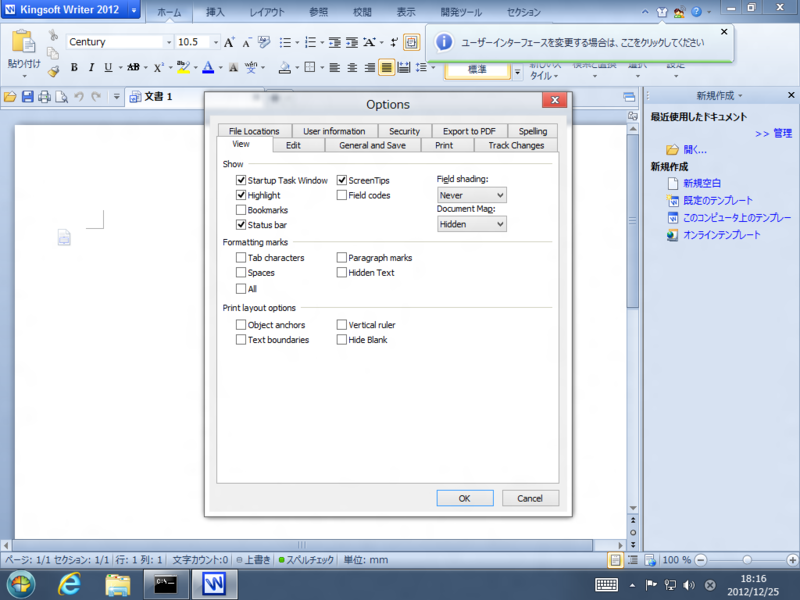Screen dimensions: 800x600
Task: Open the Kingsoft Writer 2012 menu arrow
Action: (134, 10)
